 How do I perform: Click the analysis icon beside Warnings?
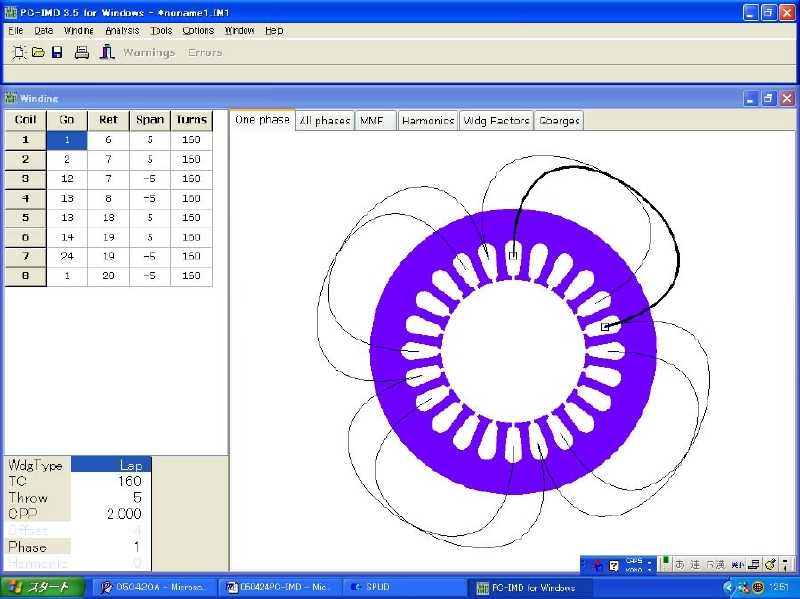pos(107,52)
